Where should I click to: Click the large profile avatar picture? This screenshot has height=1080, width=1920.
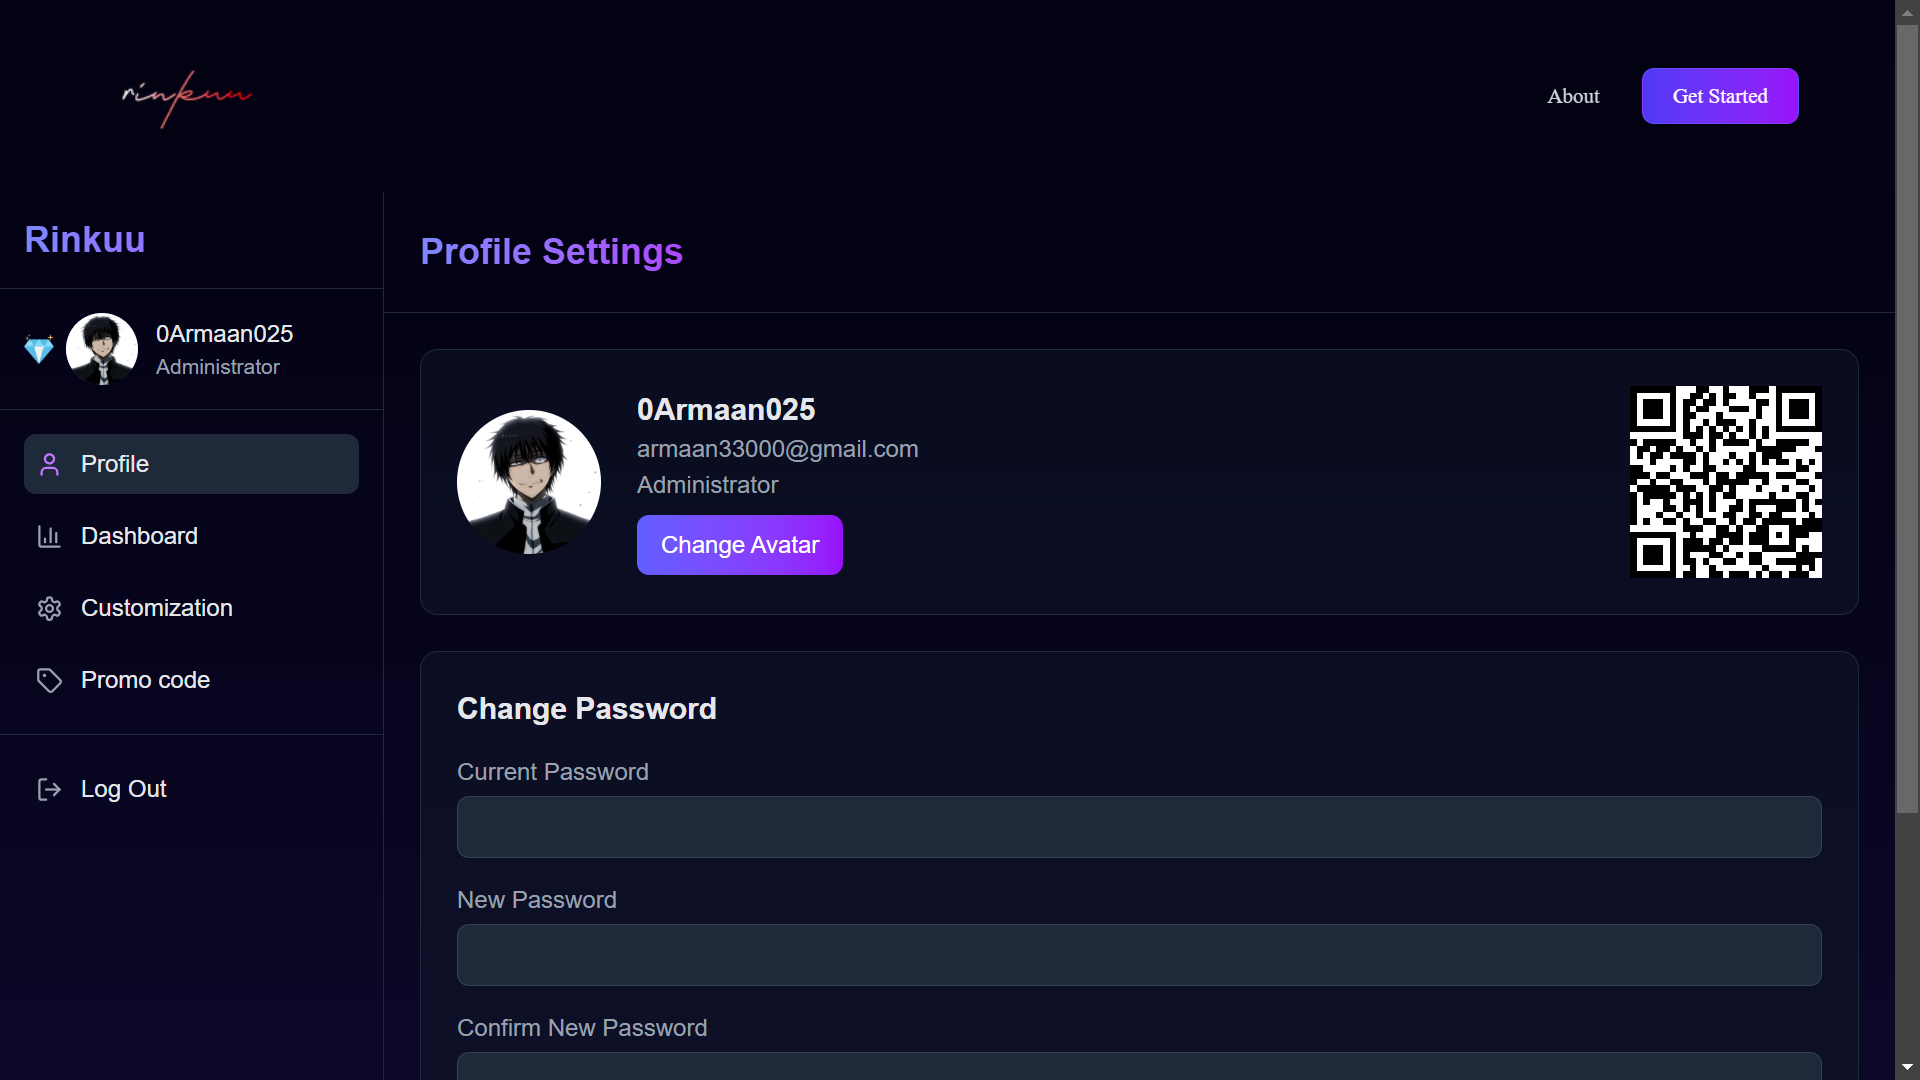[529, 482]
